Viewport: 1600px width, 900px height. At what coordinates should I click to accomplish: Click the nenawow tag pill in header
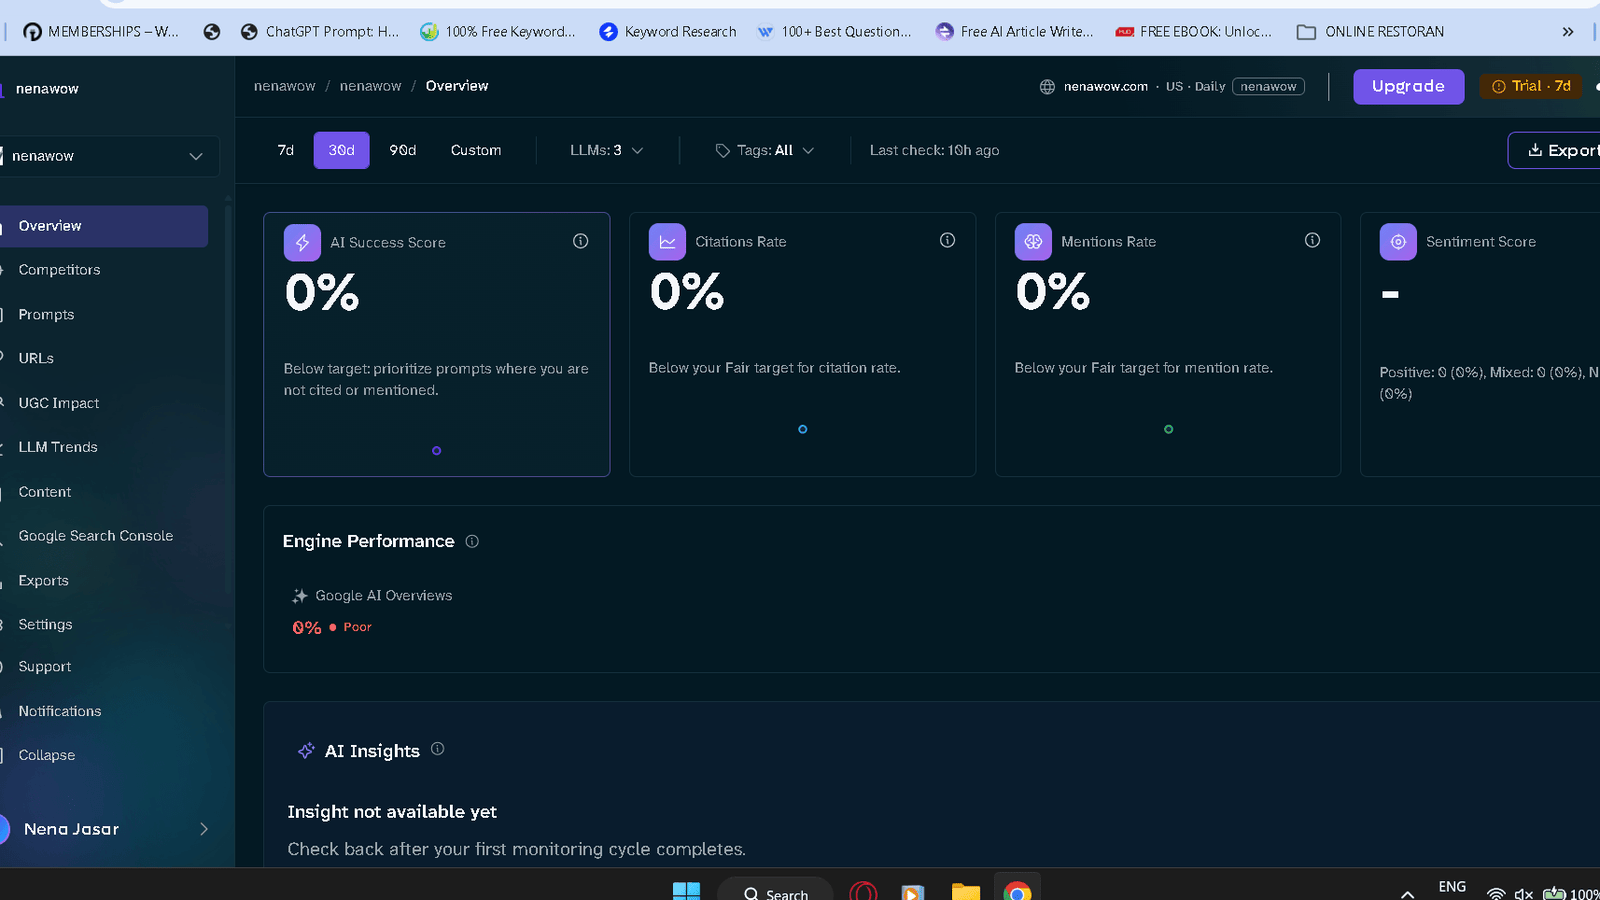point(1268,87)
